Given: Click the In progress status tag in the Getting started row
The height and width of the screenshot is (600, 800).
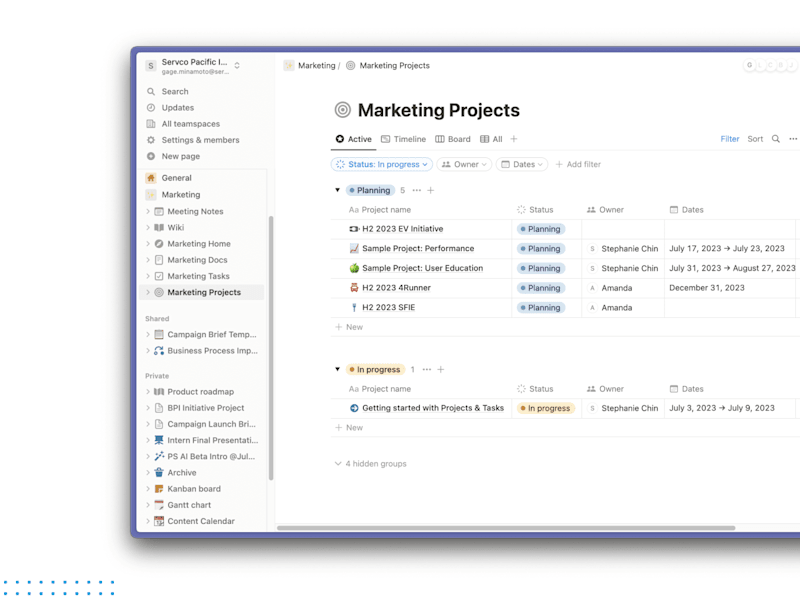Looking at the screenshot, I should click(545, 408).
